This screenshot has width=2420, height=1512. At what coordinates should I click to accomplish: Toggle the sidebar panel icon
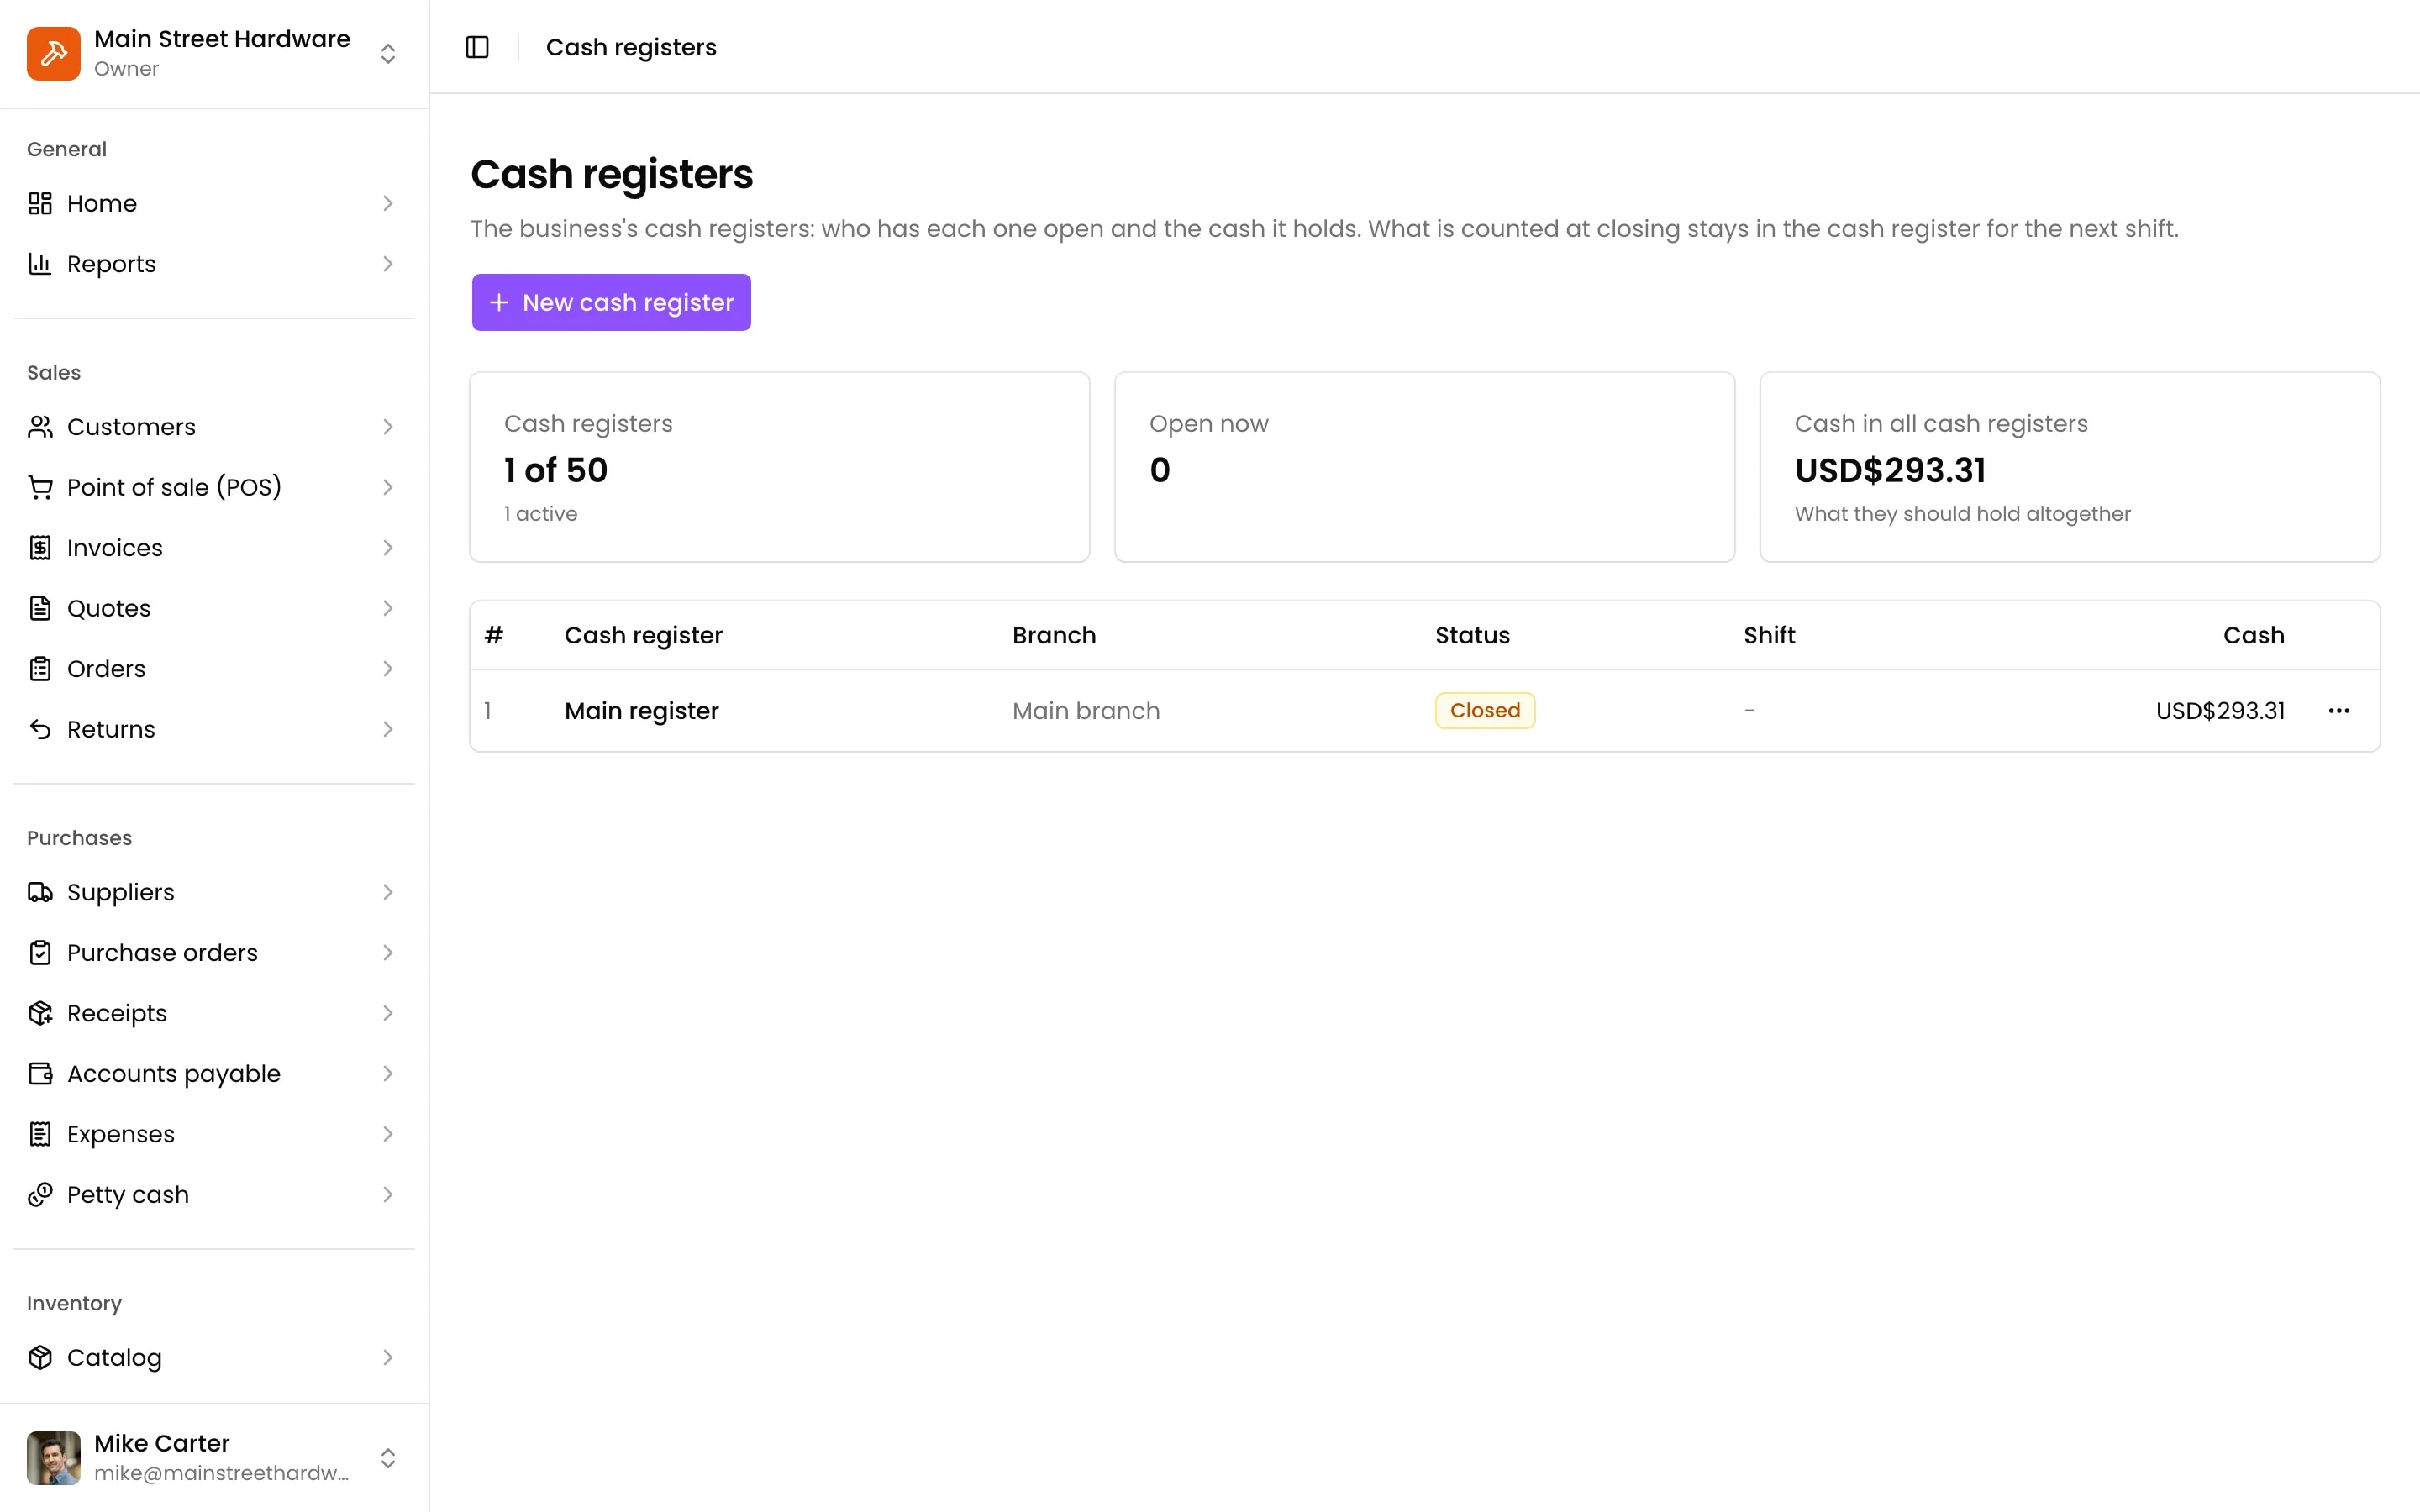coord(477,47)
